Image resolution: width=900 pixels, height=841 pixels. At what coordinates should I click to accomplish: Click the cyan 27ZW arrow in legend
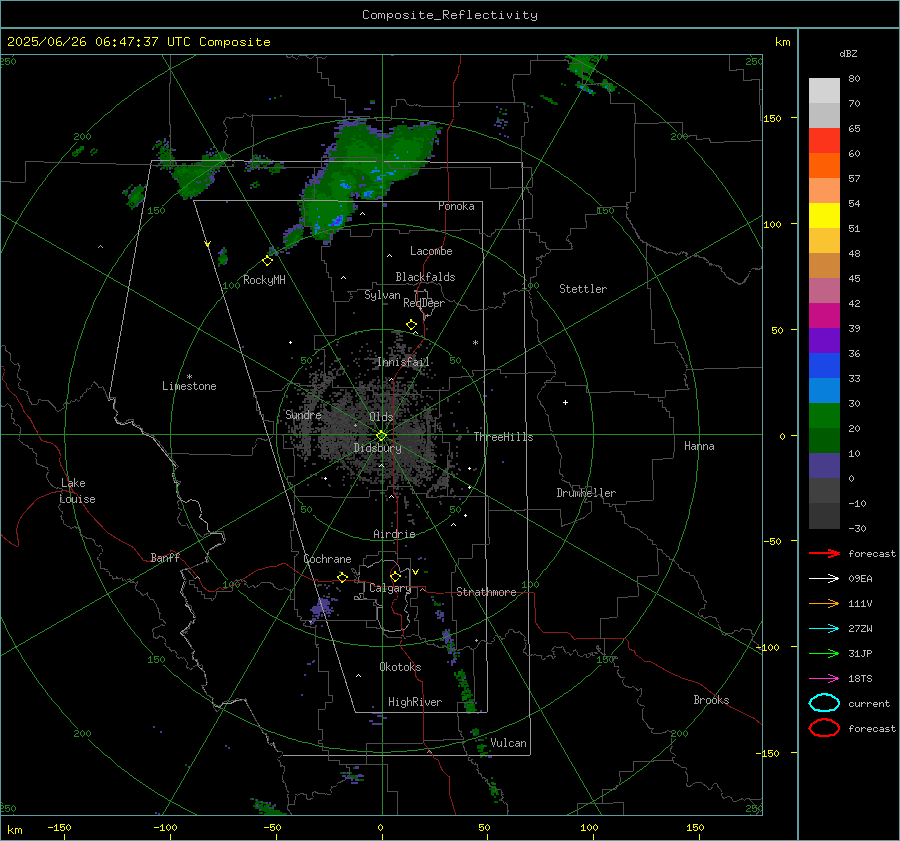[824, 629]
